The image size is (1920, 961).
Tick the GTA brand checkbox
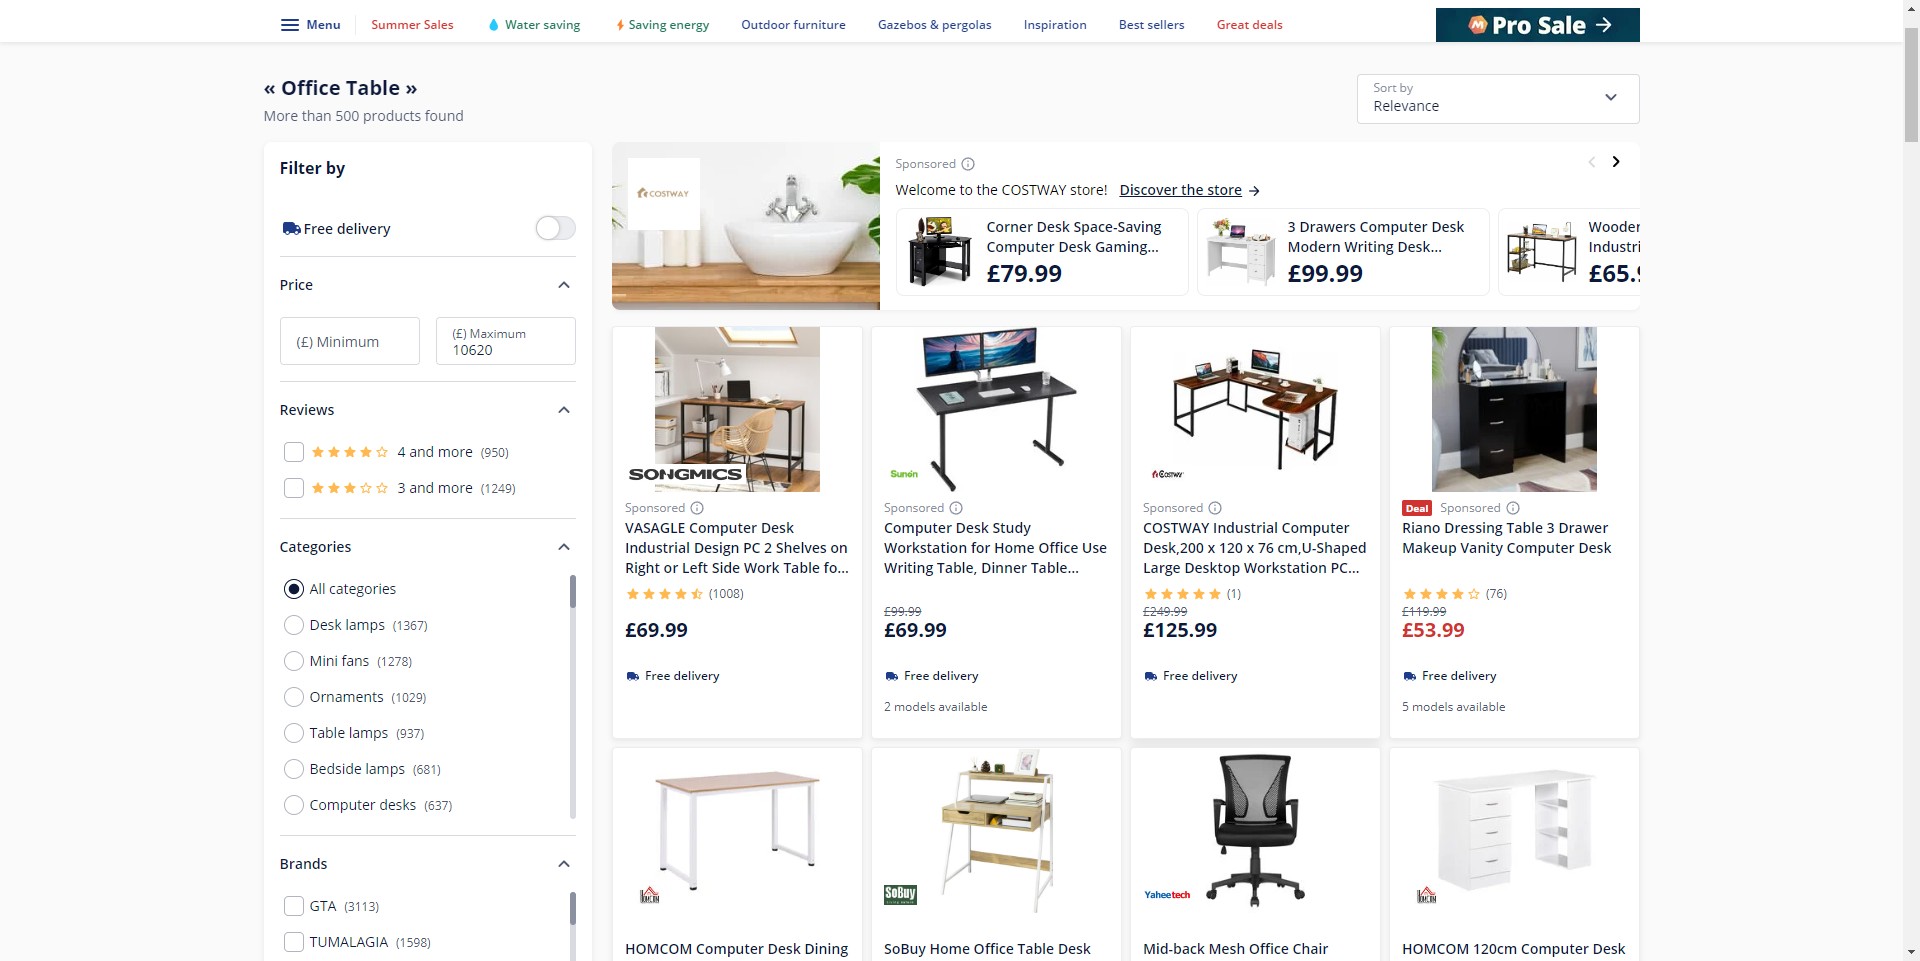(294, 906)
